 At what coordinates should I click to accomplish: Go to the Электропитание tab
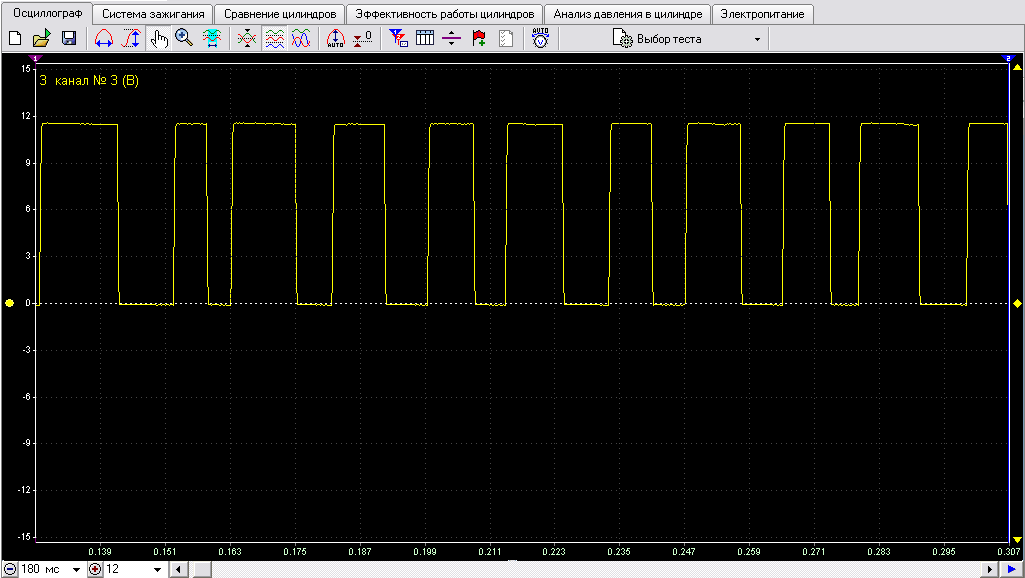(762, 14)
